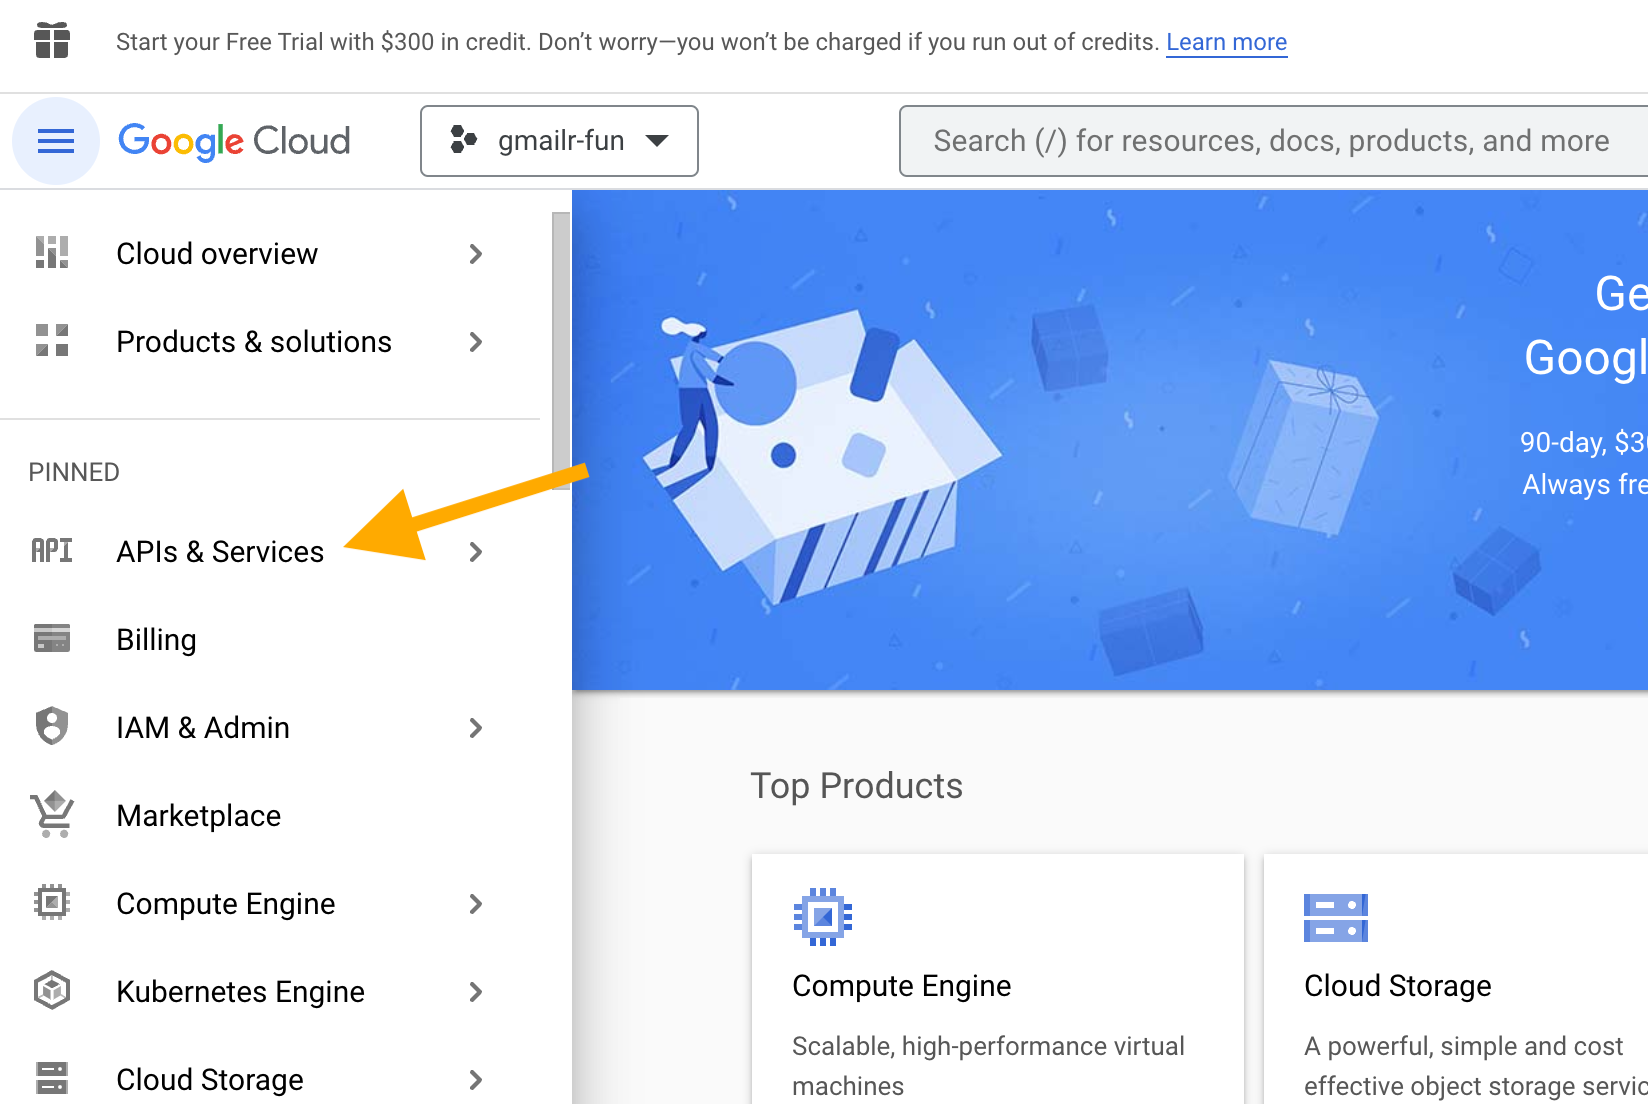
Task: Click the Learn more link
Action: coord(1226,42)
